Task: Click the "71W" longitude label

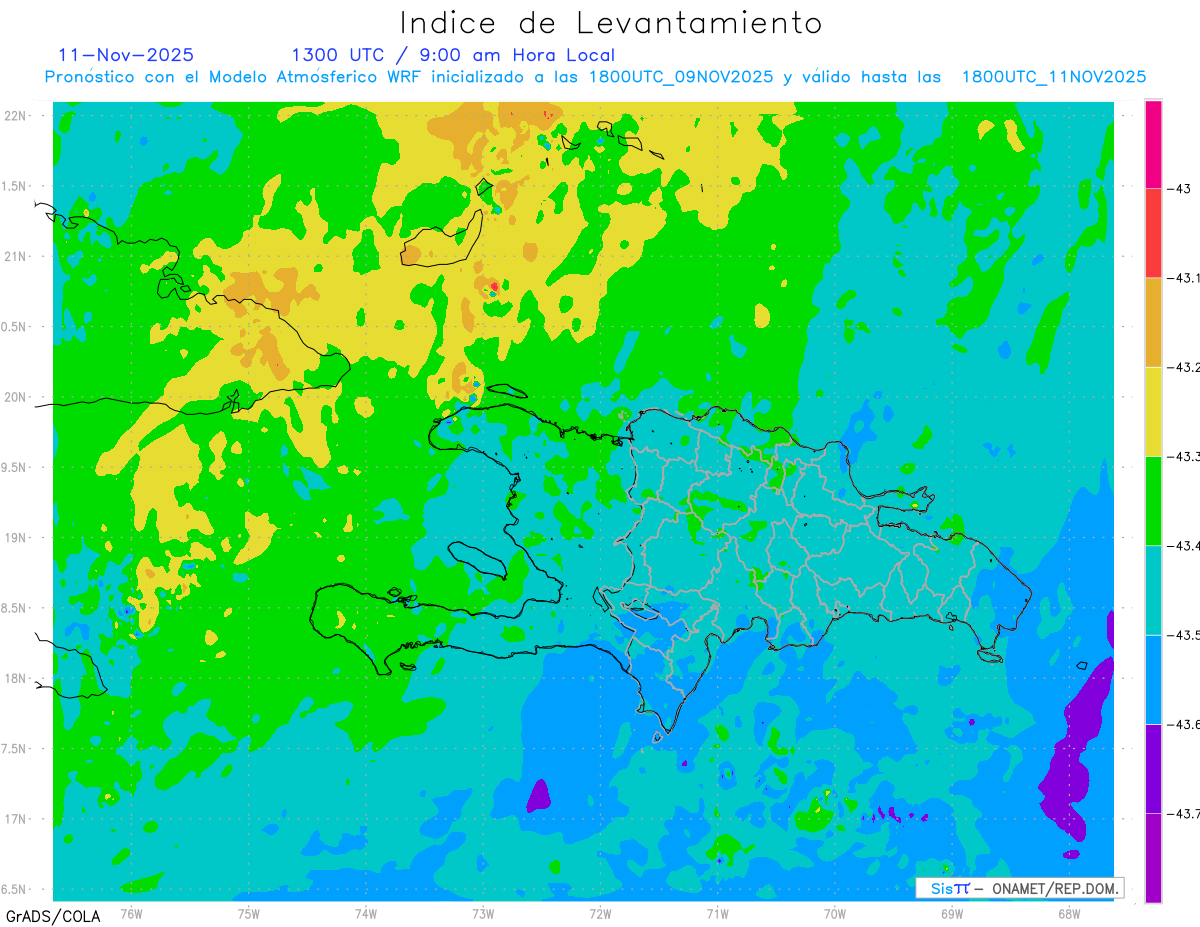Action: pyautogui.click(x=717, y=912)
